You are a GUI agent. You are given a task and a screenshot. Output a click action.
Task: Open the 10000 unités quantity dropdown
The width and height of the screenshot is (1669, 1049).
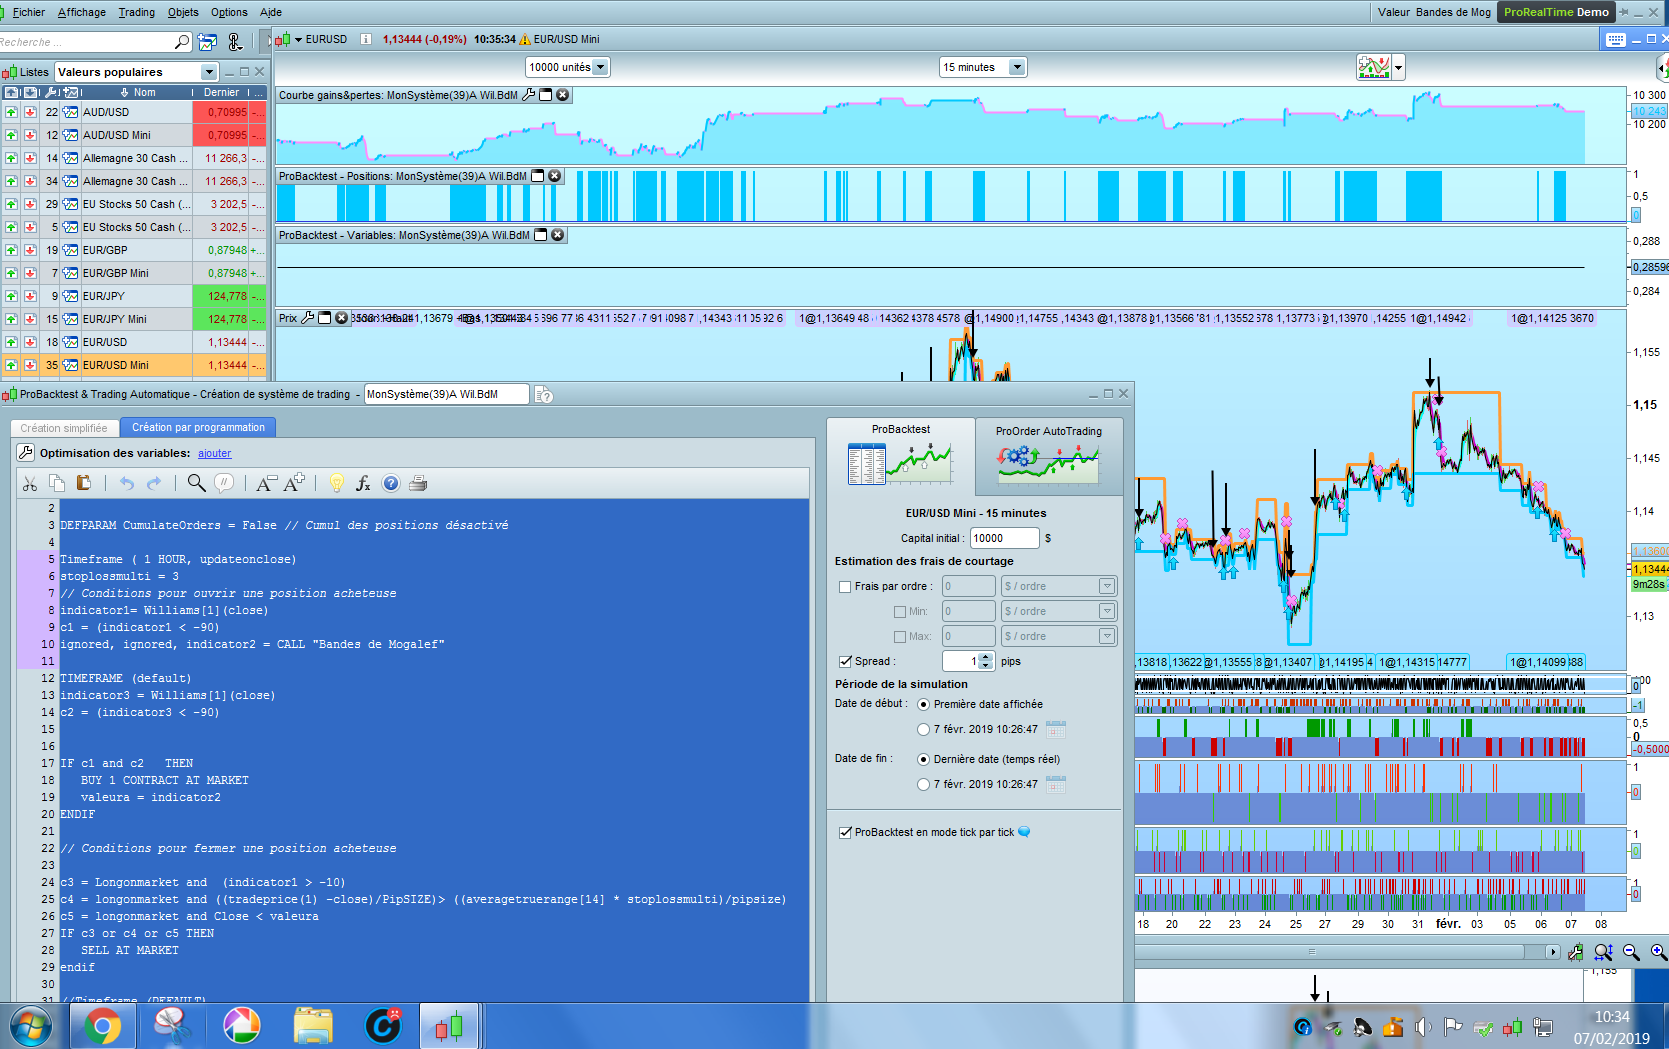click(600, 67)
